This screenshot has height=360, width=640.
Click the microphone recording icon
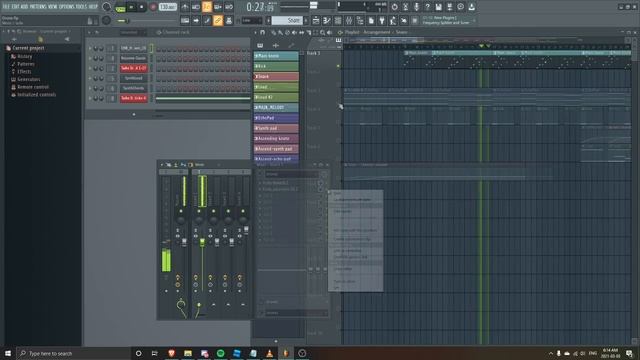tap(416, 7)
